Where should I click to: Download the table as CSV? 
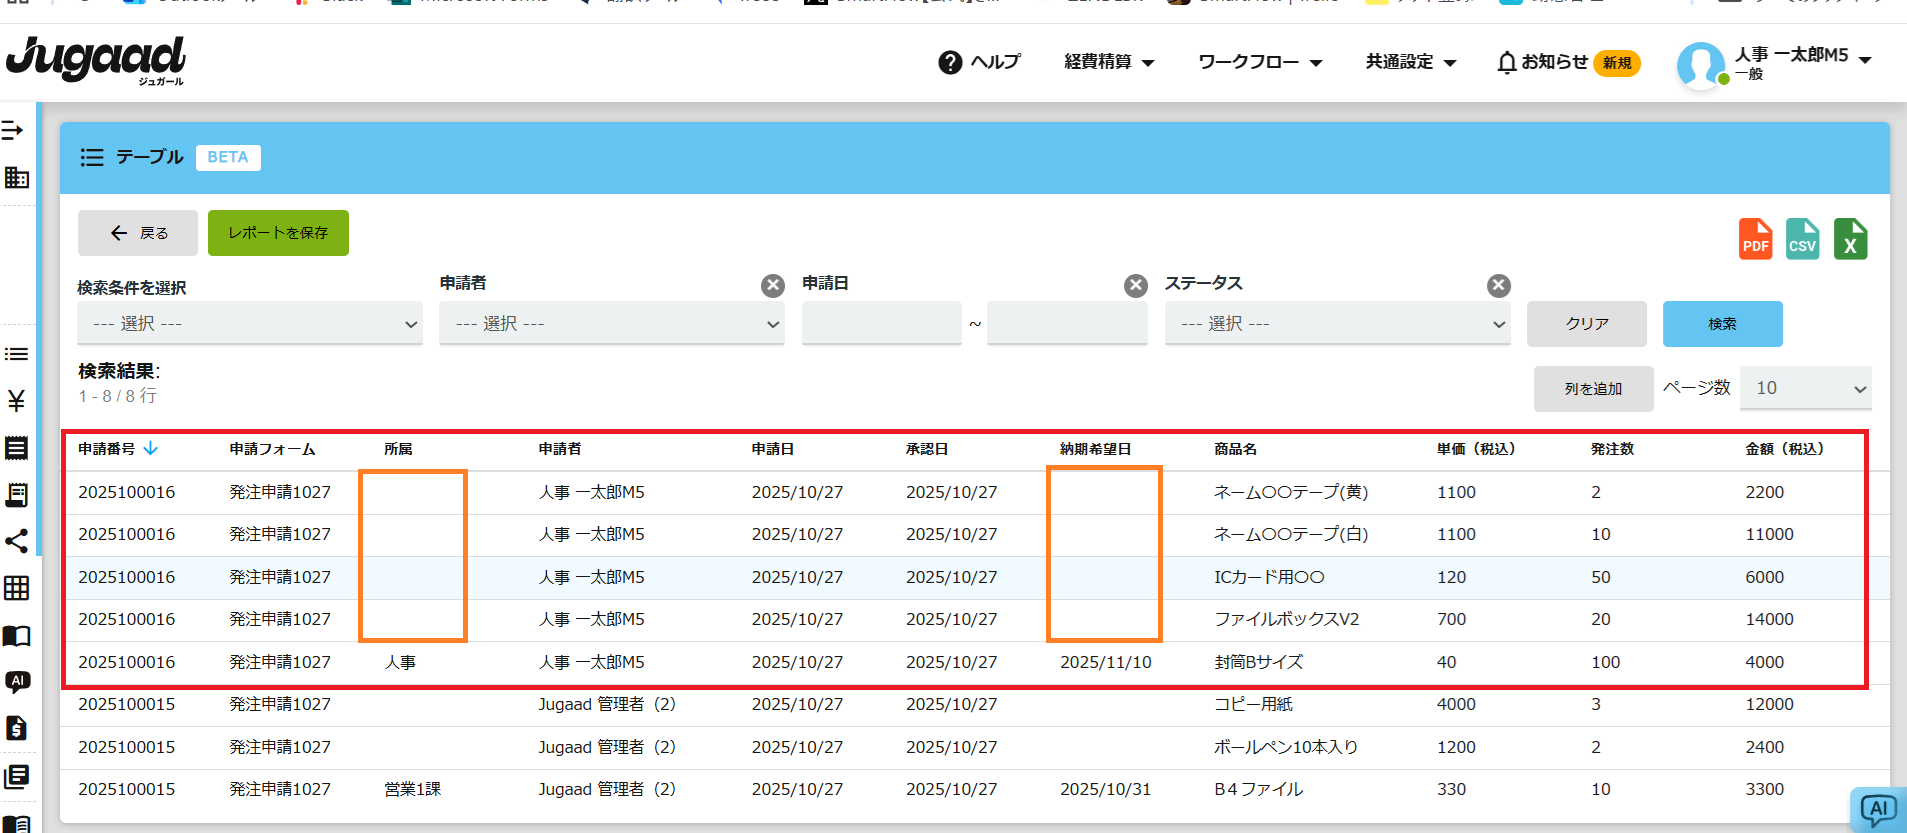tap(1802, 239)
